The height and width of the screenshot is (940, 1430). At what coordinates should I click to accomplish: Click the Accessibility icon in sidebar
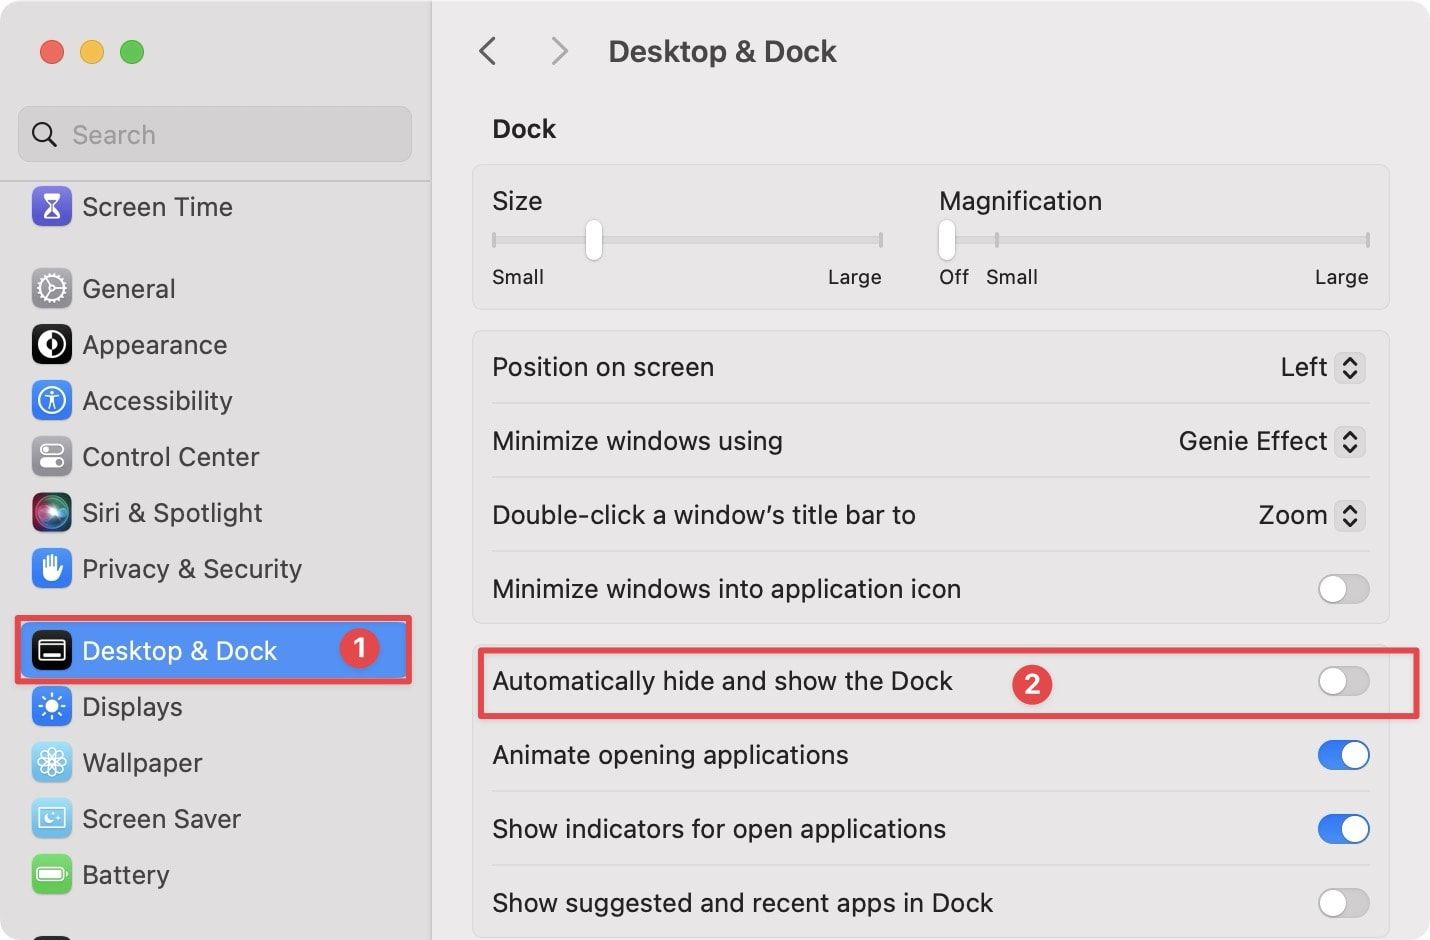tap(51, 401)
